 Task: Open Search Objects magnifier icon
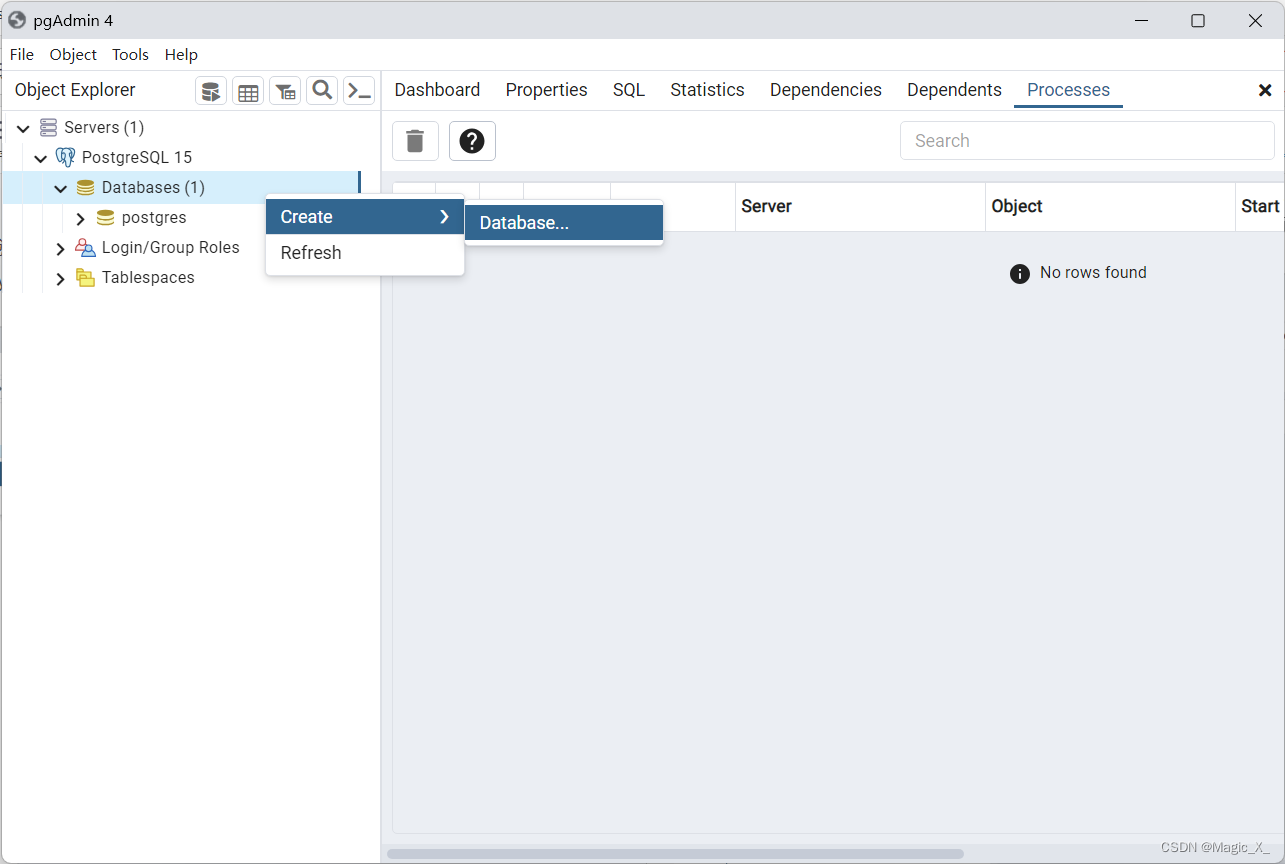click(x=322, y=91)
